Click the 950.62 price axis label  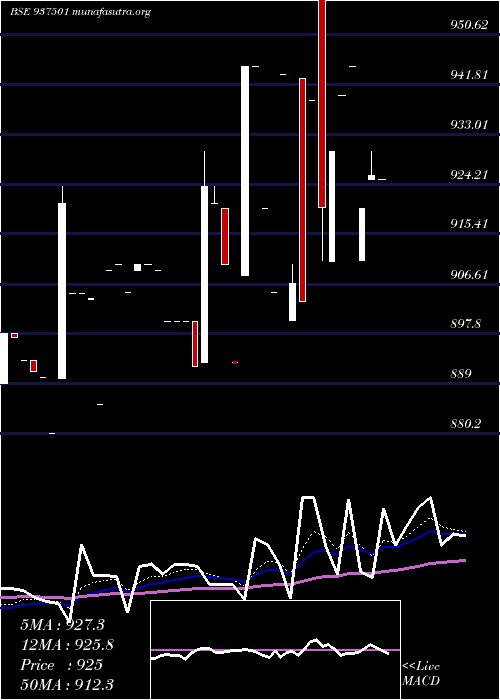tap(469, 25)
